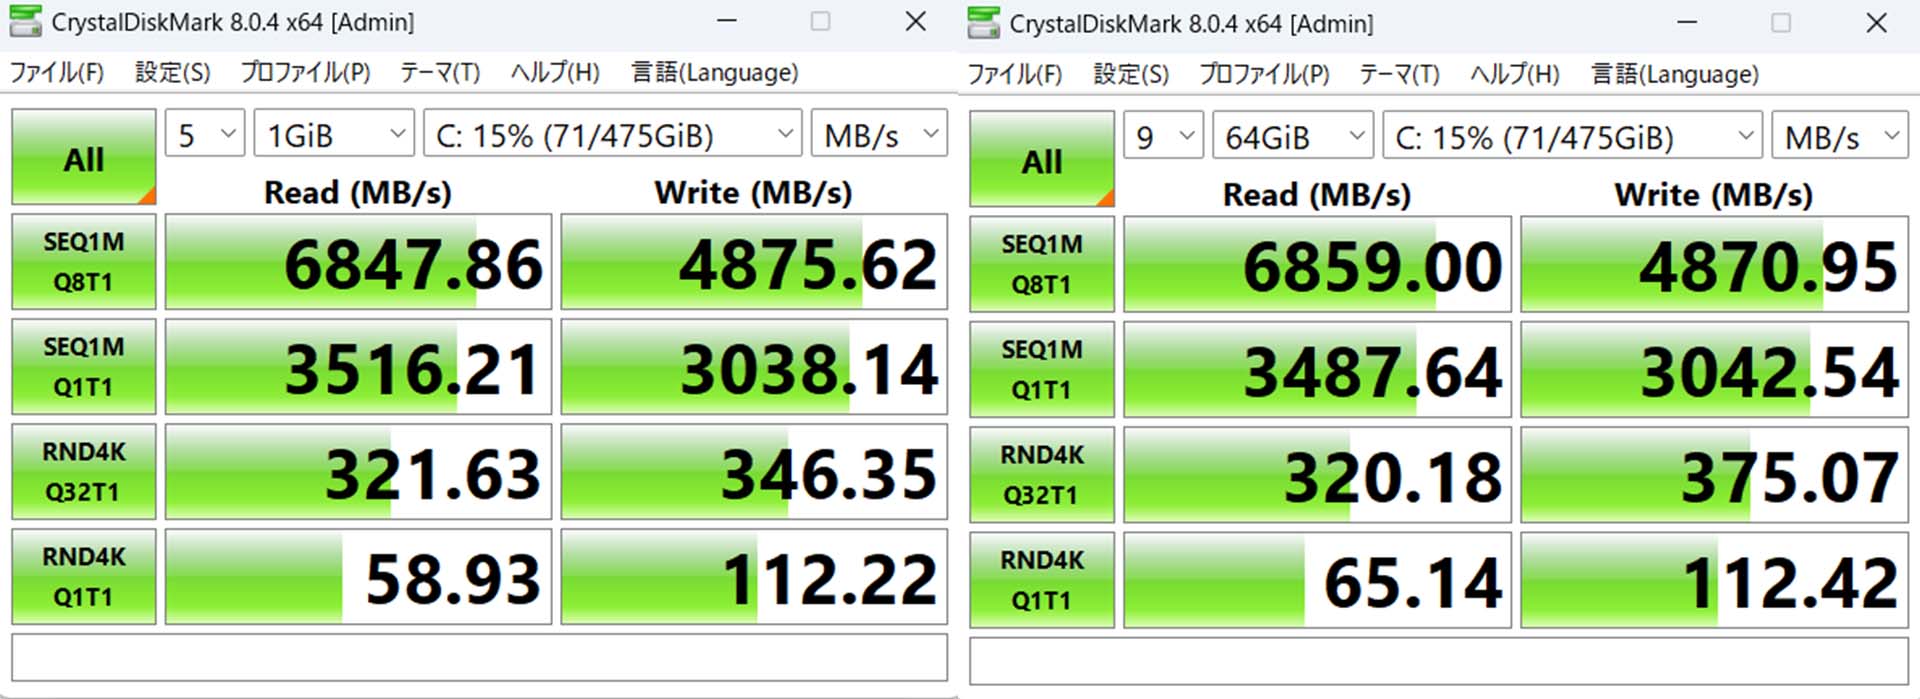Click write result 112.42
Screen dimensions: 1920x699
(1714, 580)
